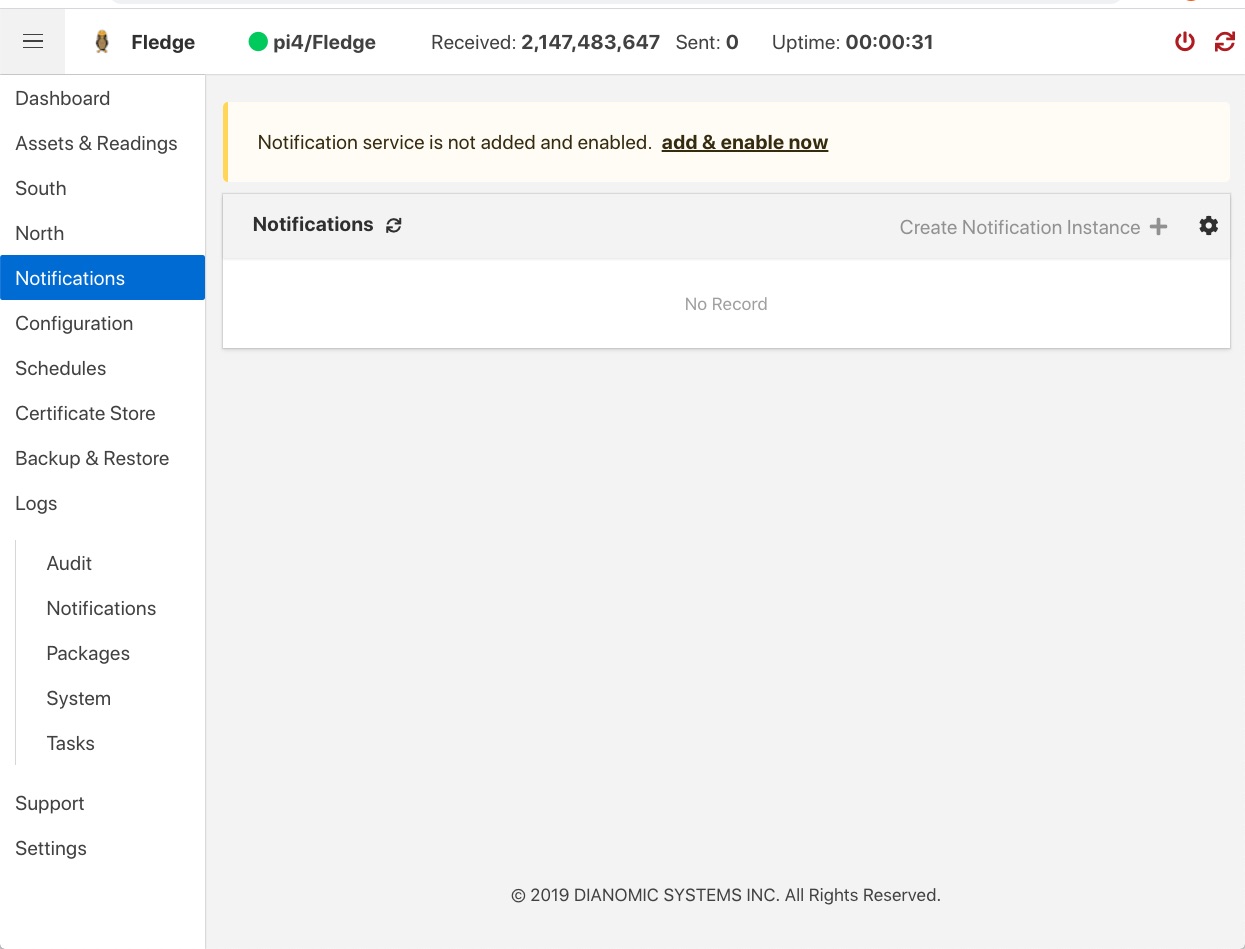This screenshot has height=949, width=1245.
Task: Select Create Notification Instance
Action: (1019, 227)
